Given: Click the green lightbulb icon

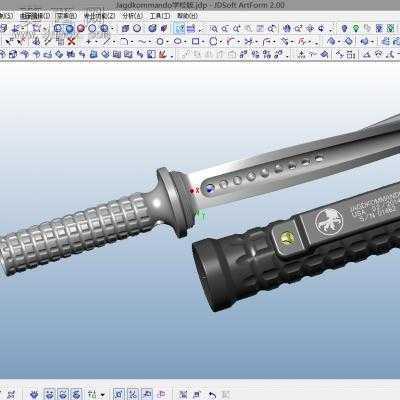Looking at the screenshot, I should click(x=356, y=29).
